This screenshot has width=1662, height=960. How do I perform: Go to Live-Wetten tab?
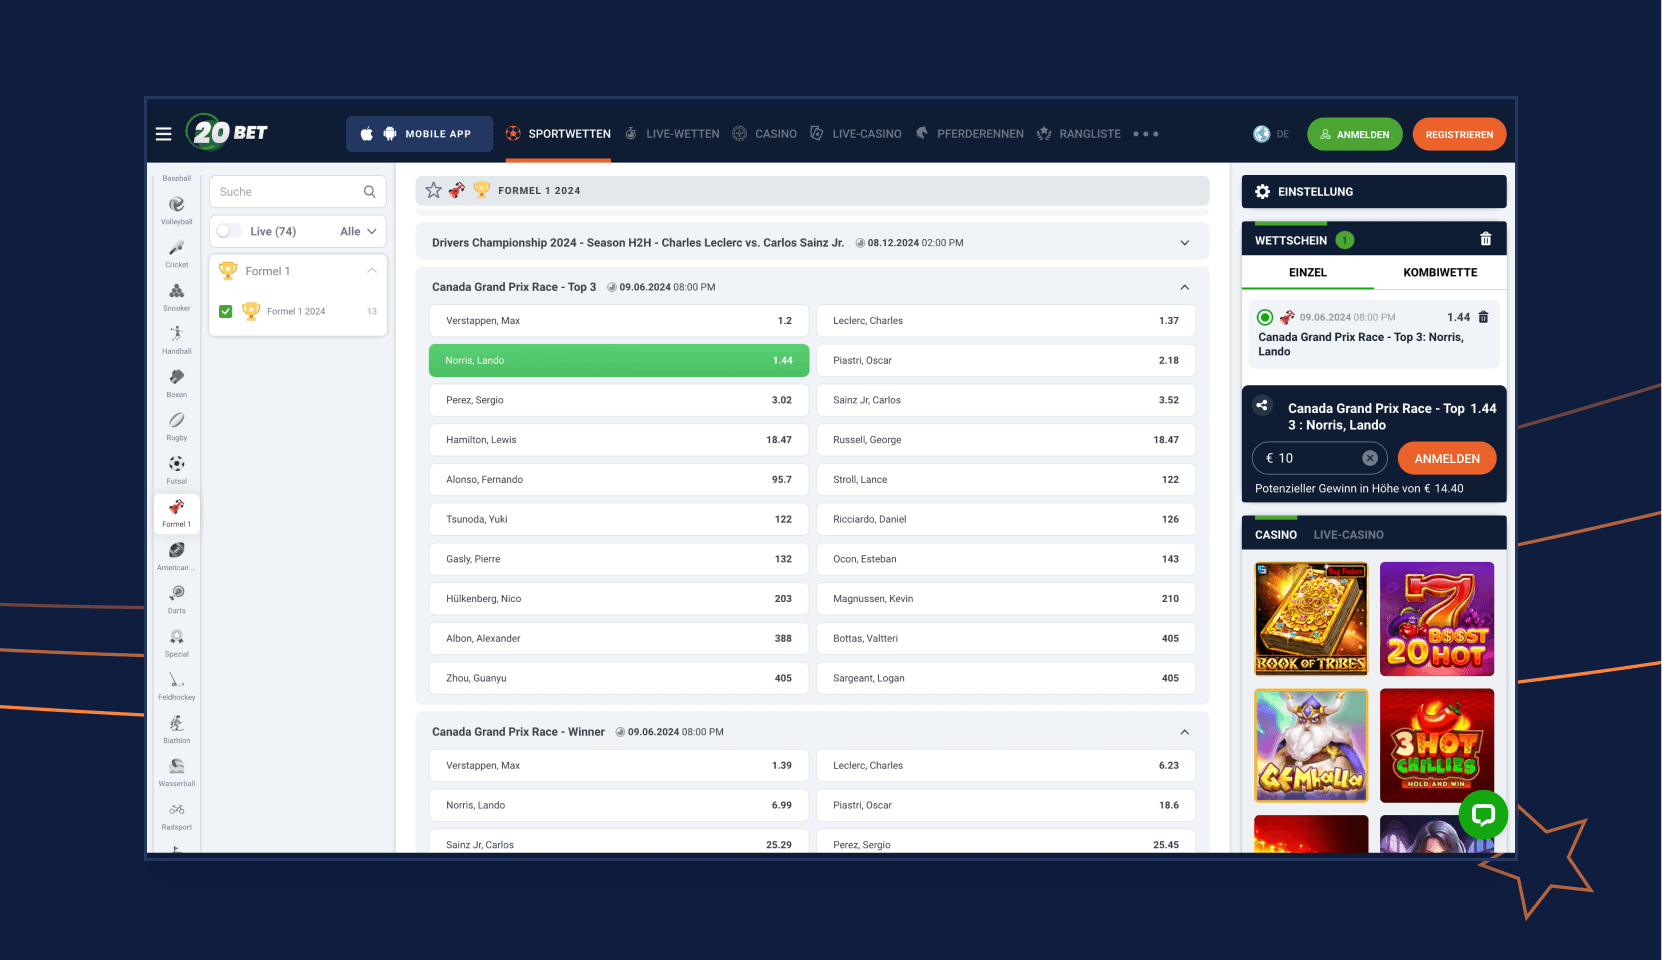tap(672, 134)
